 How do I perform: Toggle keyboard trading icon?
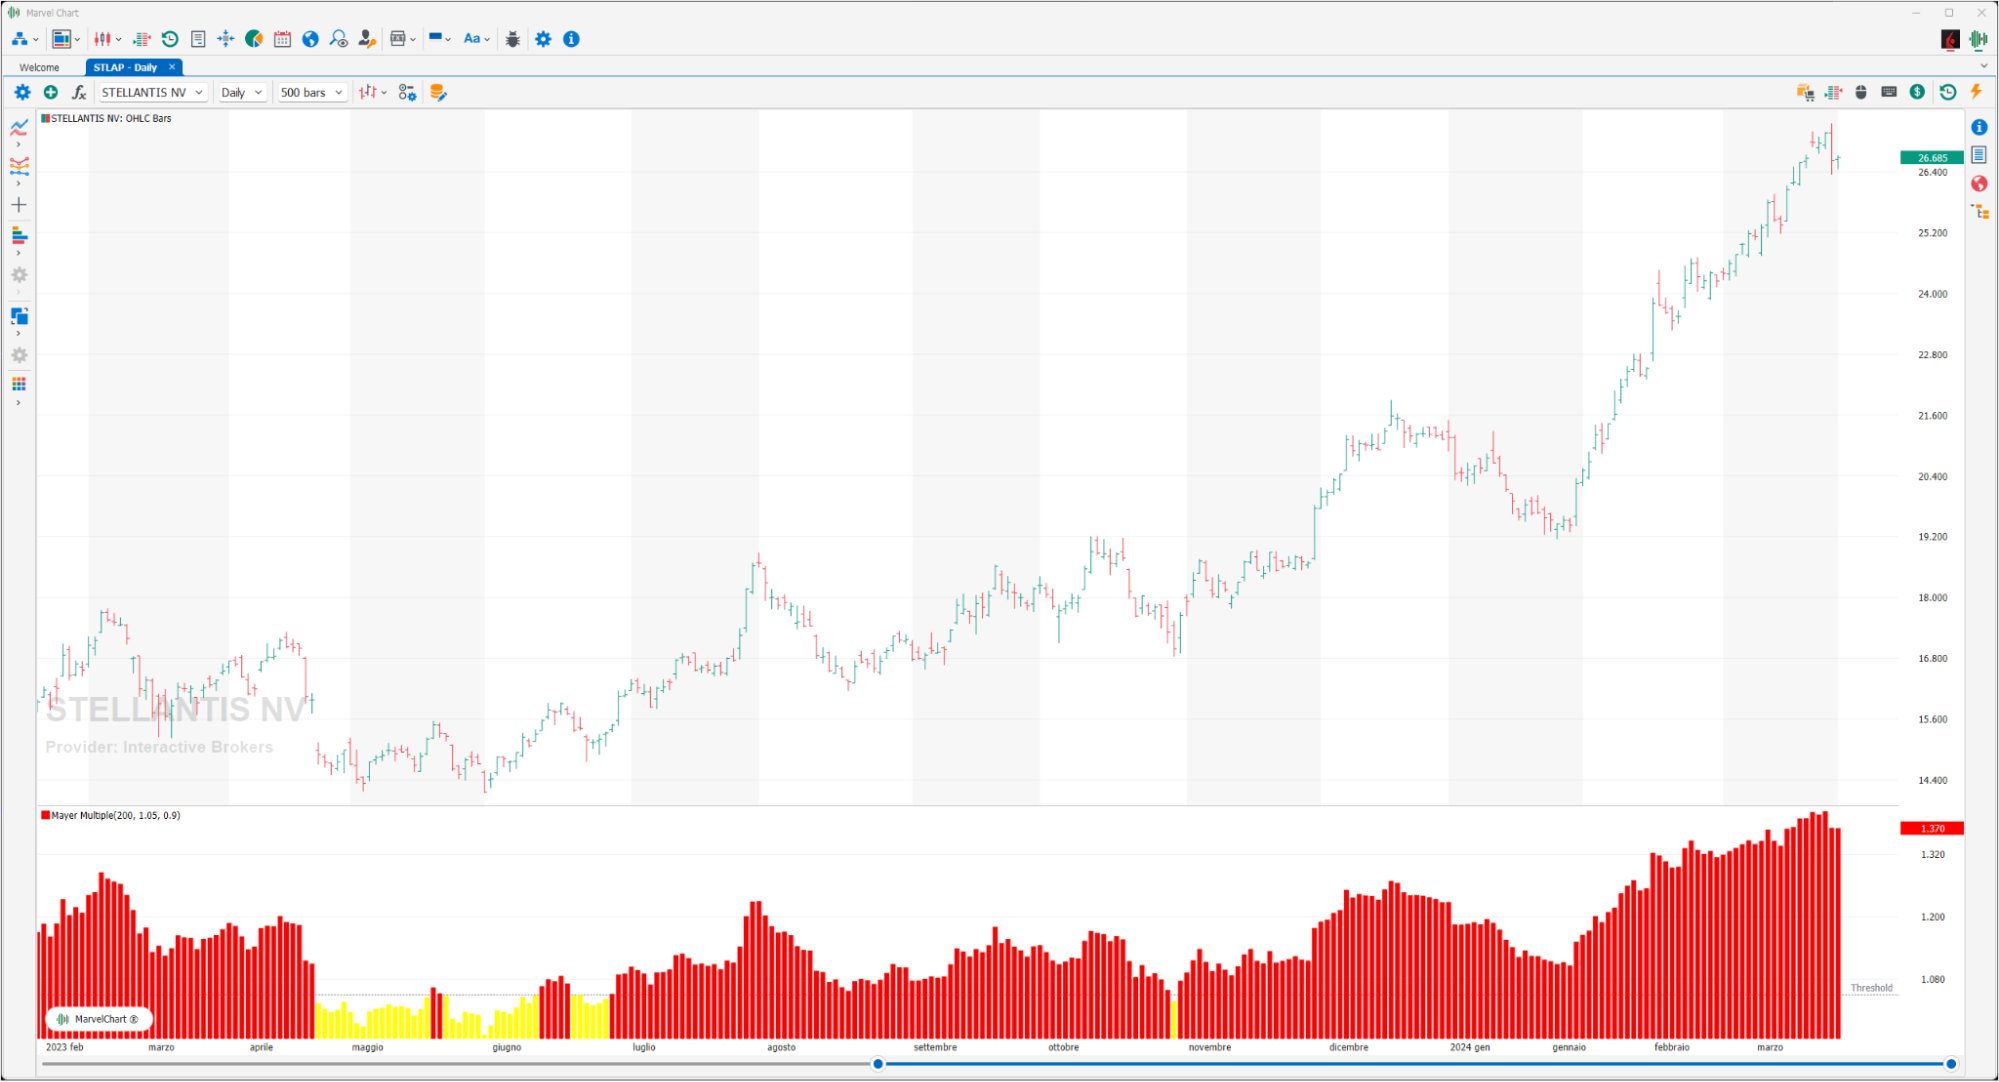click(x=1889, y=92)
